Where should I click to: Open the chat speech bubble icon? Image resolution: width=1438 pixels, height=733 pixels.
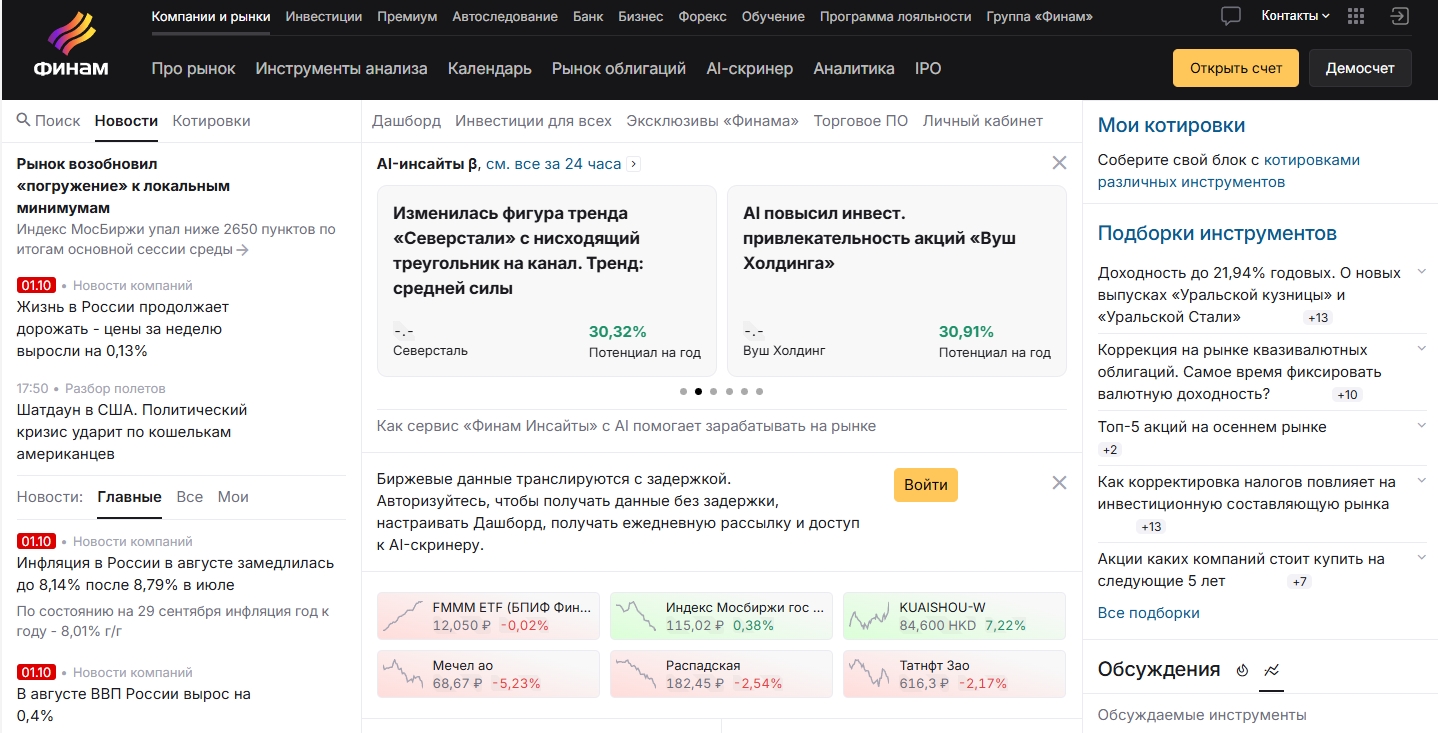(1231, 16)
